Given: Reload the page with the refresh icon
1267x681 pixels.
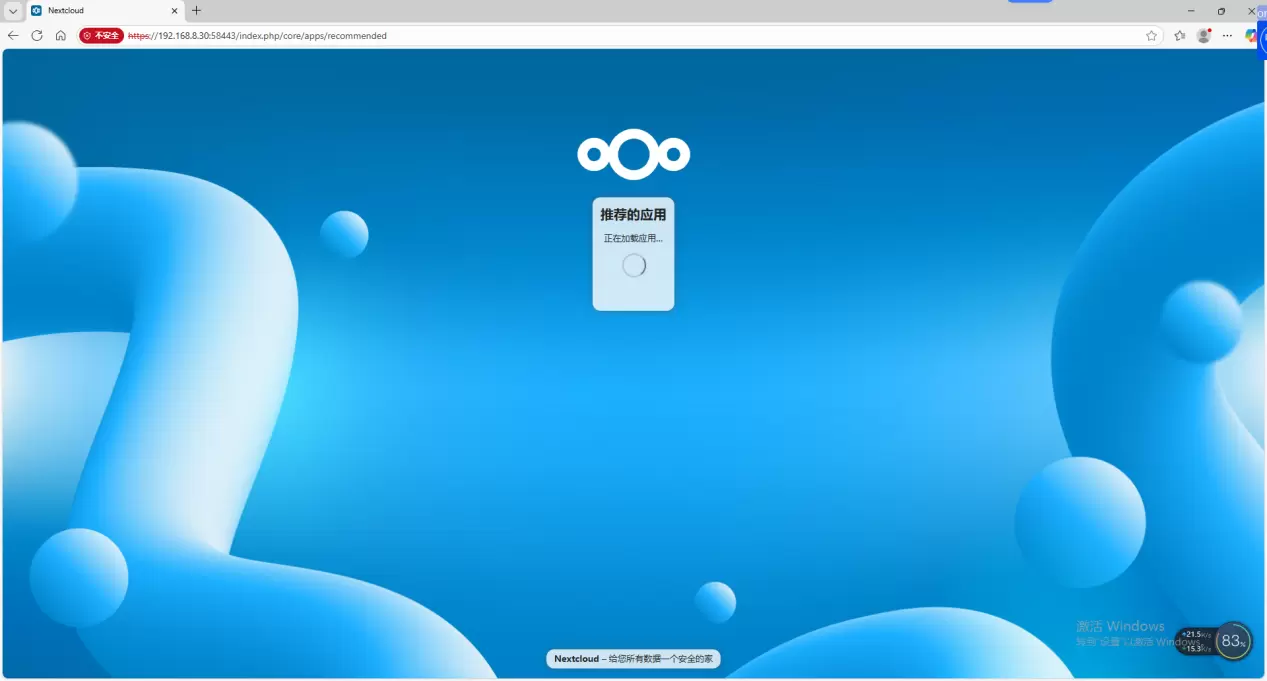Looking at the screenshot, I should point(37,35).
